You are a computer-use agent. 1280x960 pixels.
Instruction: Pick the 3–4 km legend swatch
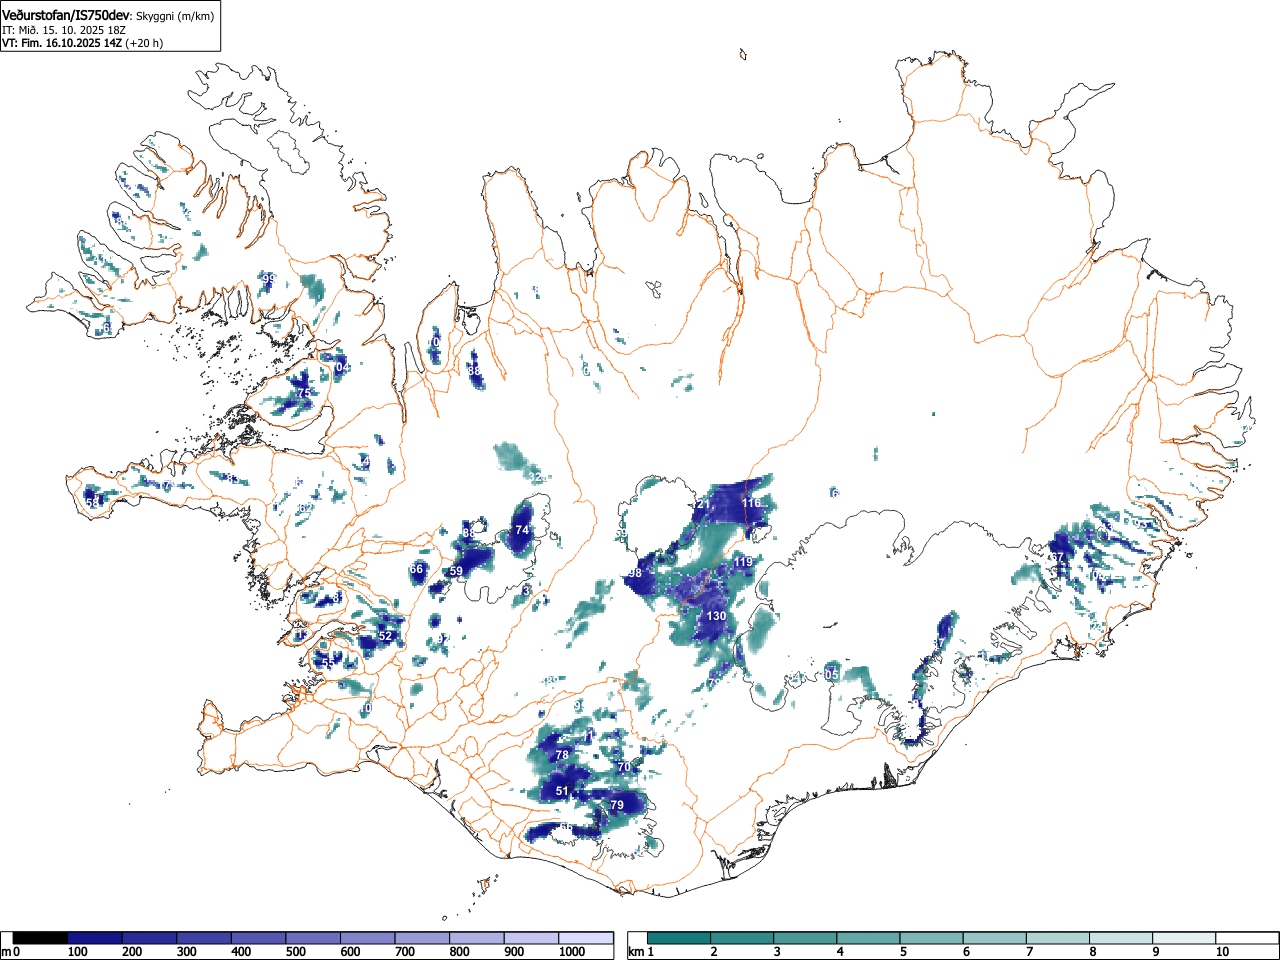pyautogui.click(x=805, y=938)
